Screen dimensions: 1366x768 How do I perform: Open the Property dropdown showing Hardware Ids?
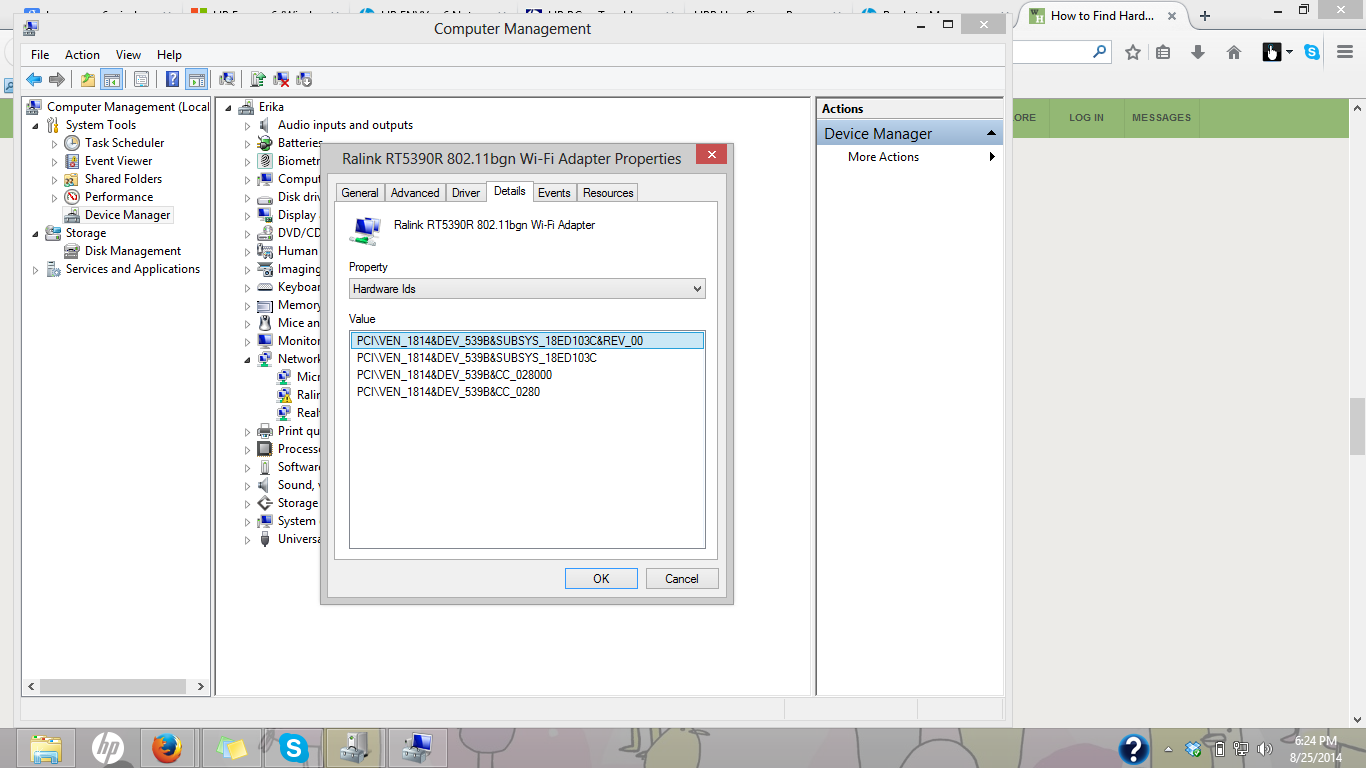coord(527,289)
